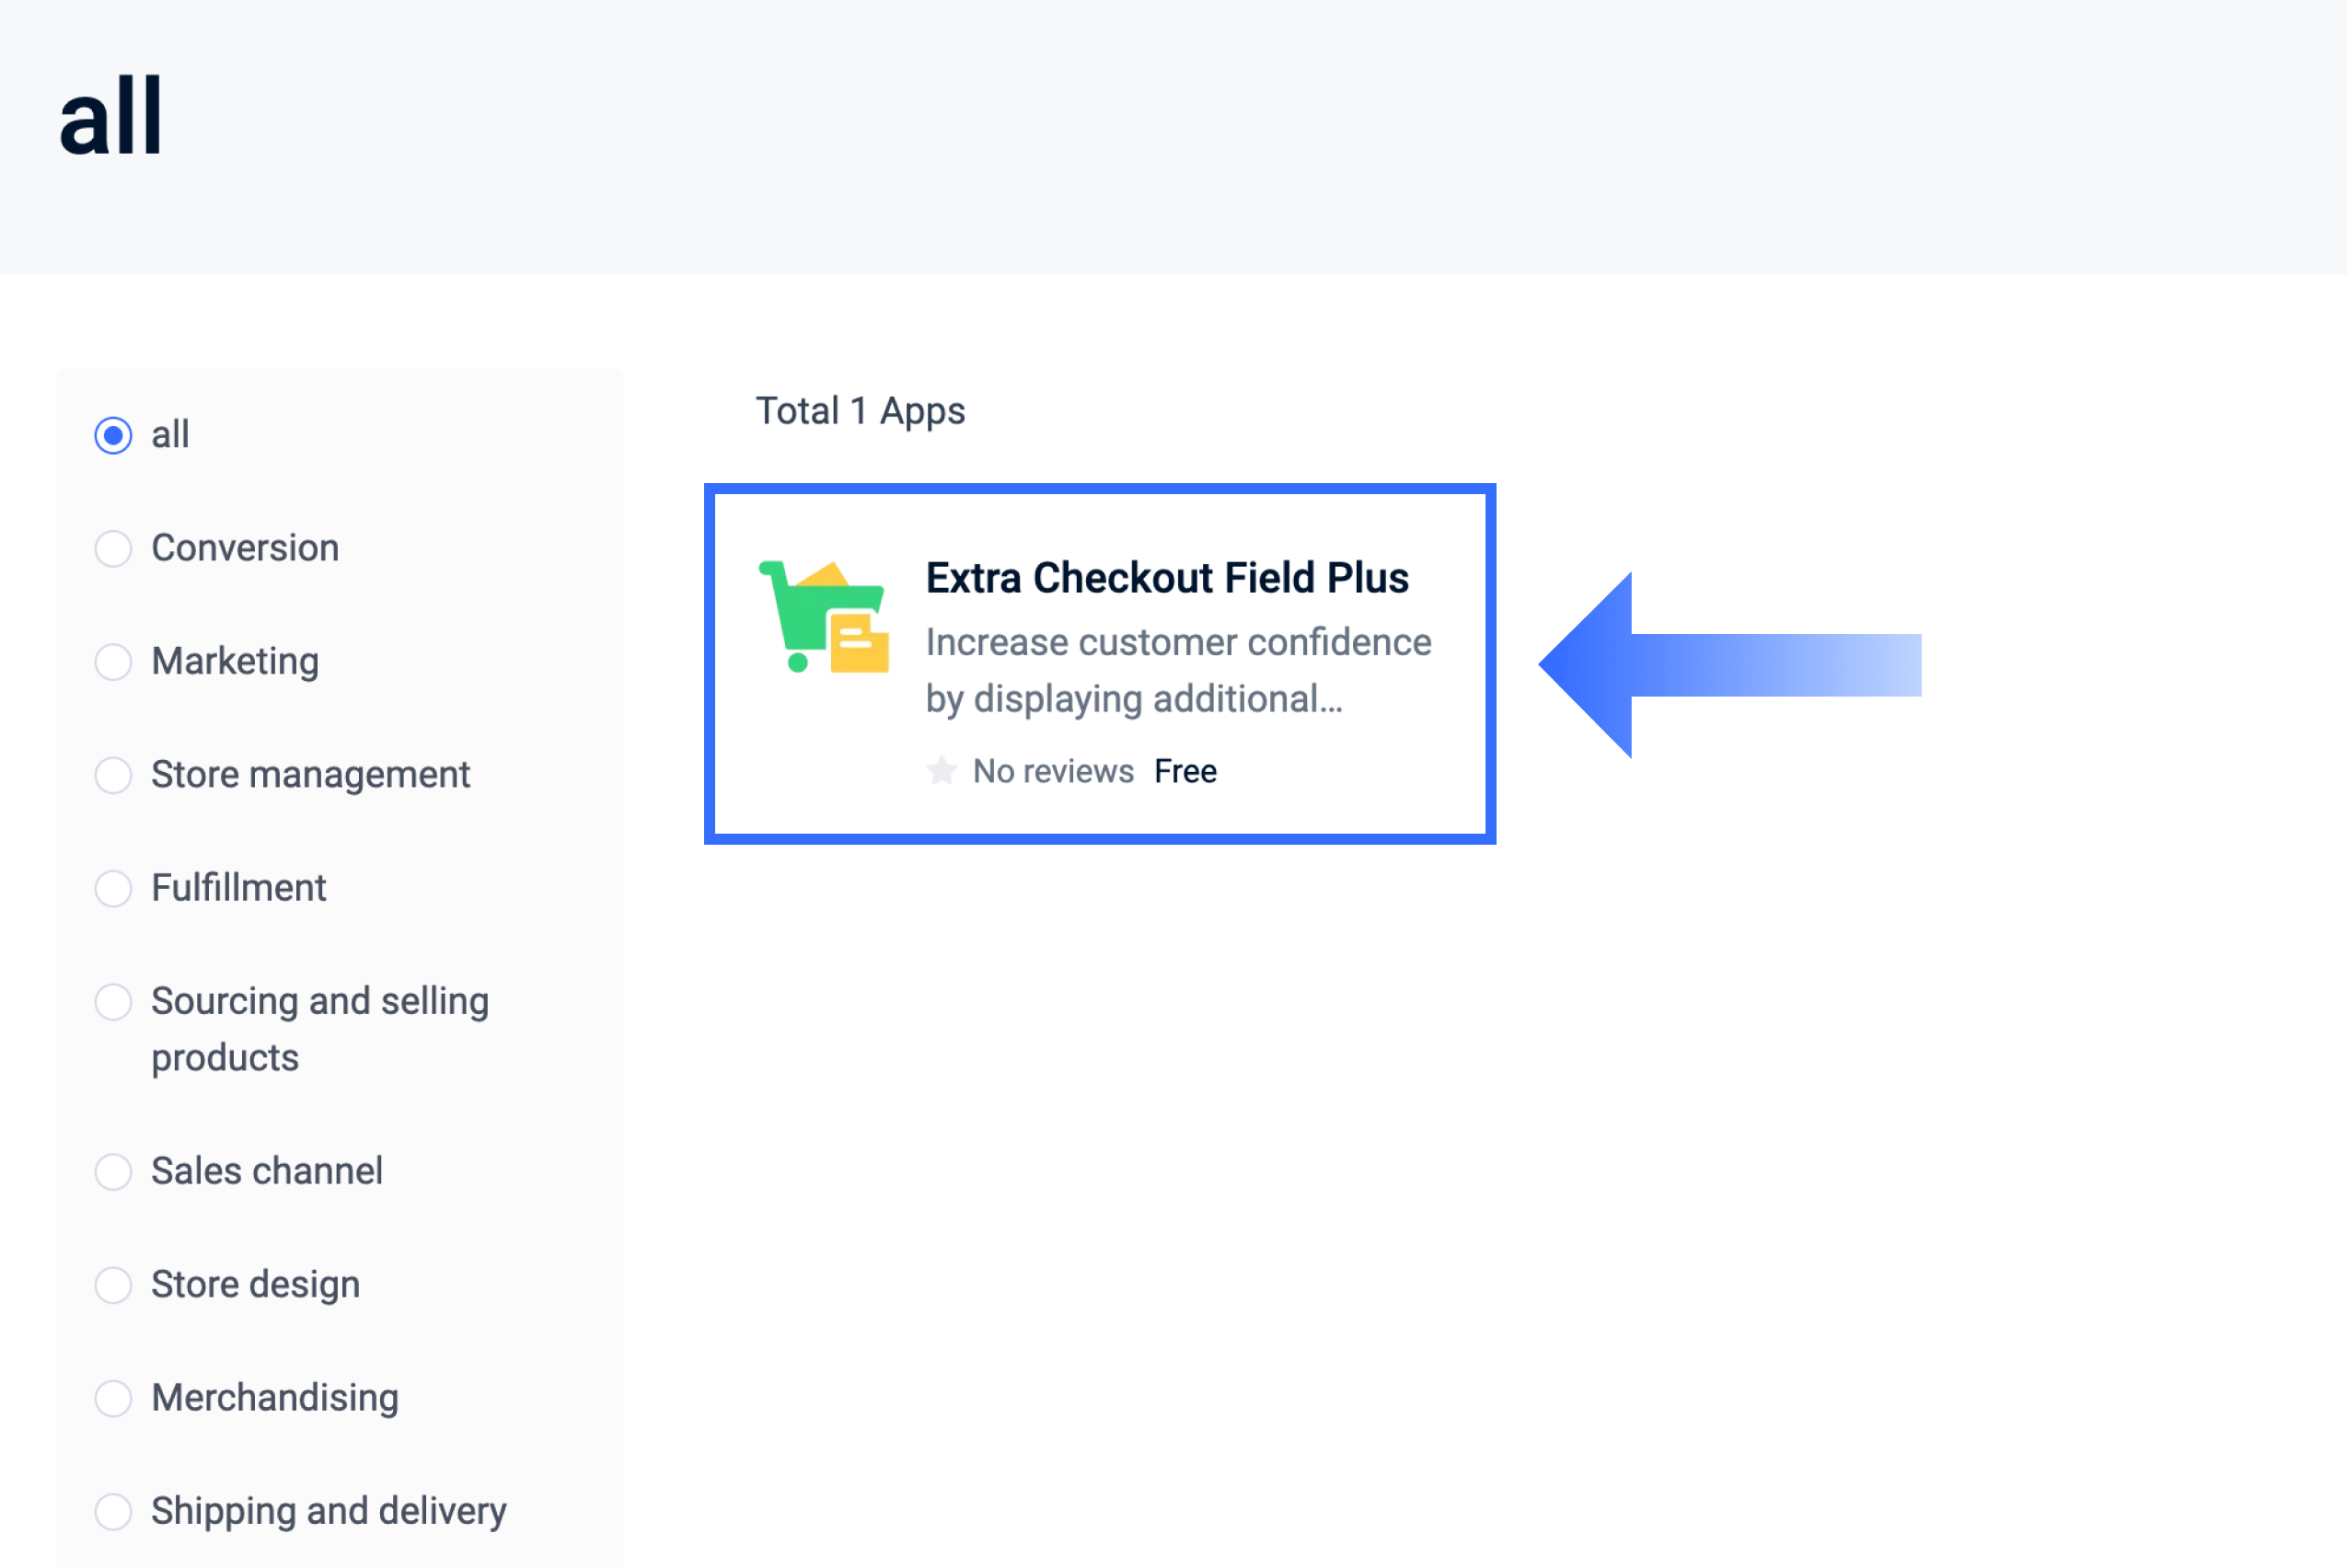Choose the Store management radio option
This screenshot has width=2347, height=1568.
point(113,775)
